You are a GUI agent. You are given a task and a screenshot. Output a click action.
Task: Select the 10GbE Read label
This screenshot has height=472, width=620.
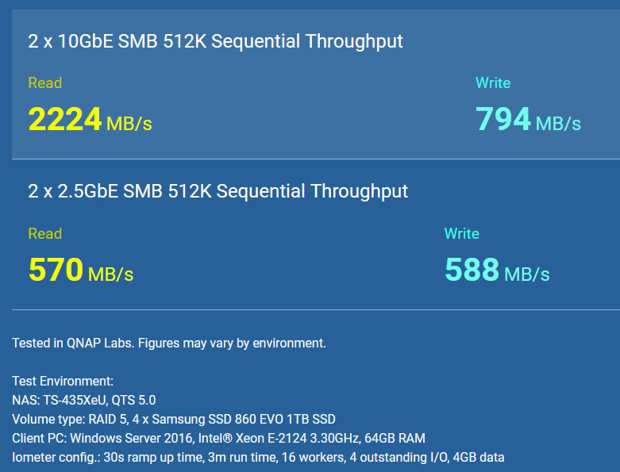click(x=45, y=83)
